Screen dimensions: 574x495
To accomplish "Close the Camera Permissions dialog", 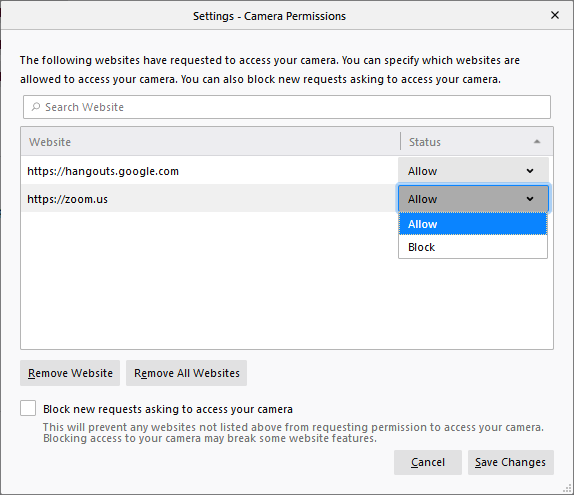I will coord(555,15).
